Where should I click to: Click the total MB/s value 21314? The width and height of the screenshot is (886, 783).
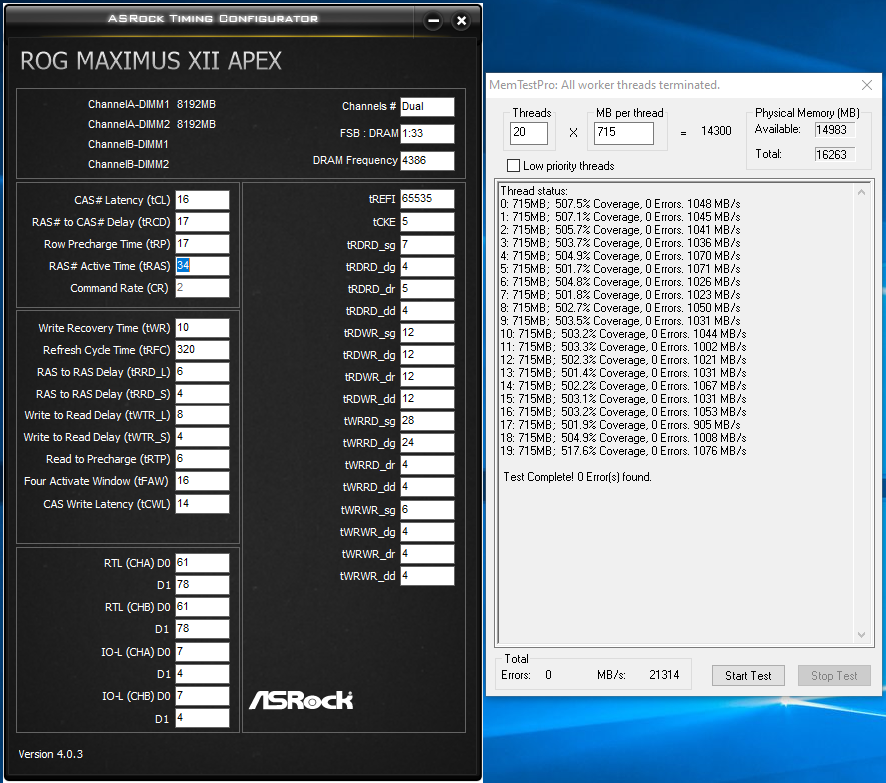[x=664, y=675]
